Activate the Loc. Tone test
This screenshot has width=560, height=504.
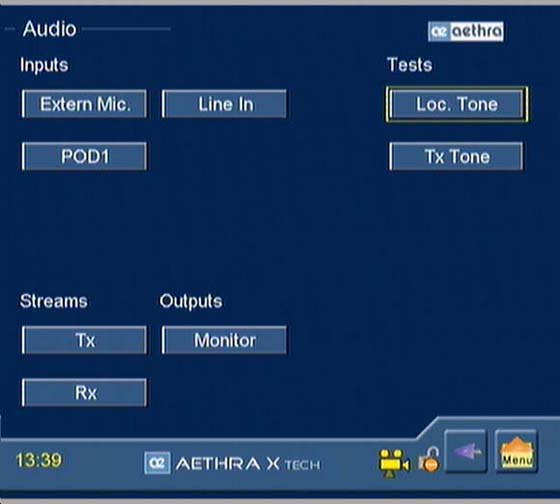[457, 104]
